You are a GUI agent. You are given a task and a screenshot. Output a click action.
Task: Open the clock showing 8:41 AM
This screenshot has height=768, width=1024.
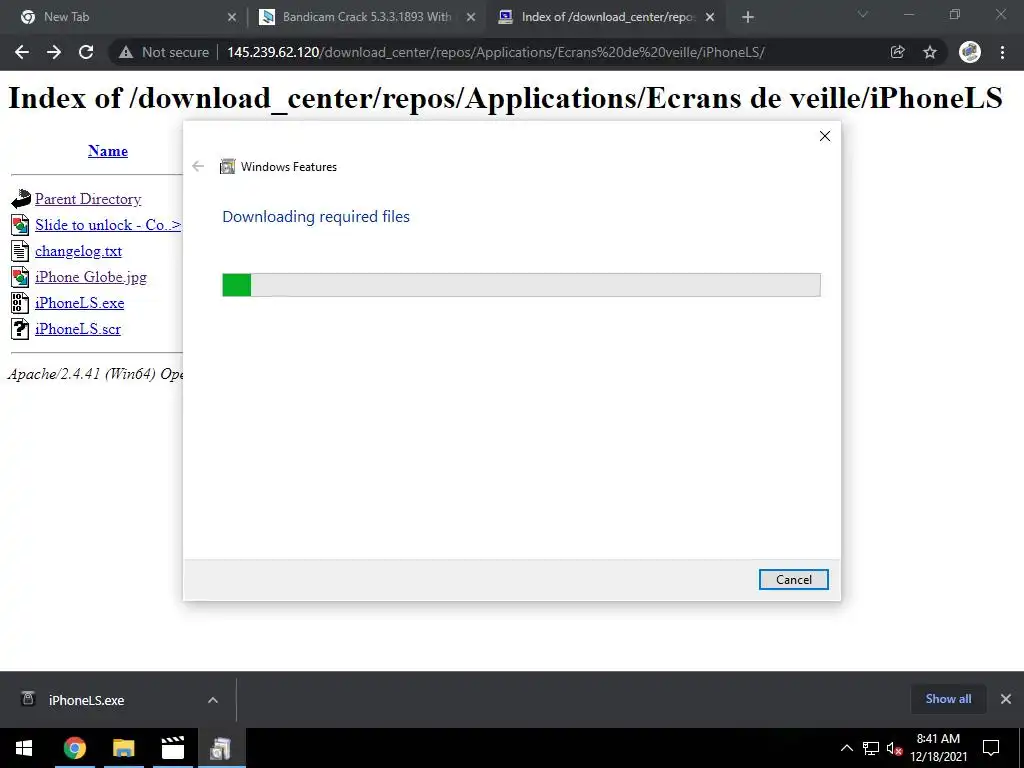938,748
